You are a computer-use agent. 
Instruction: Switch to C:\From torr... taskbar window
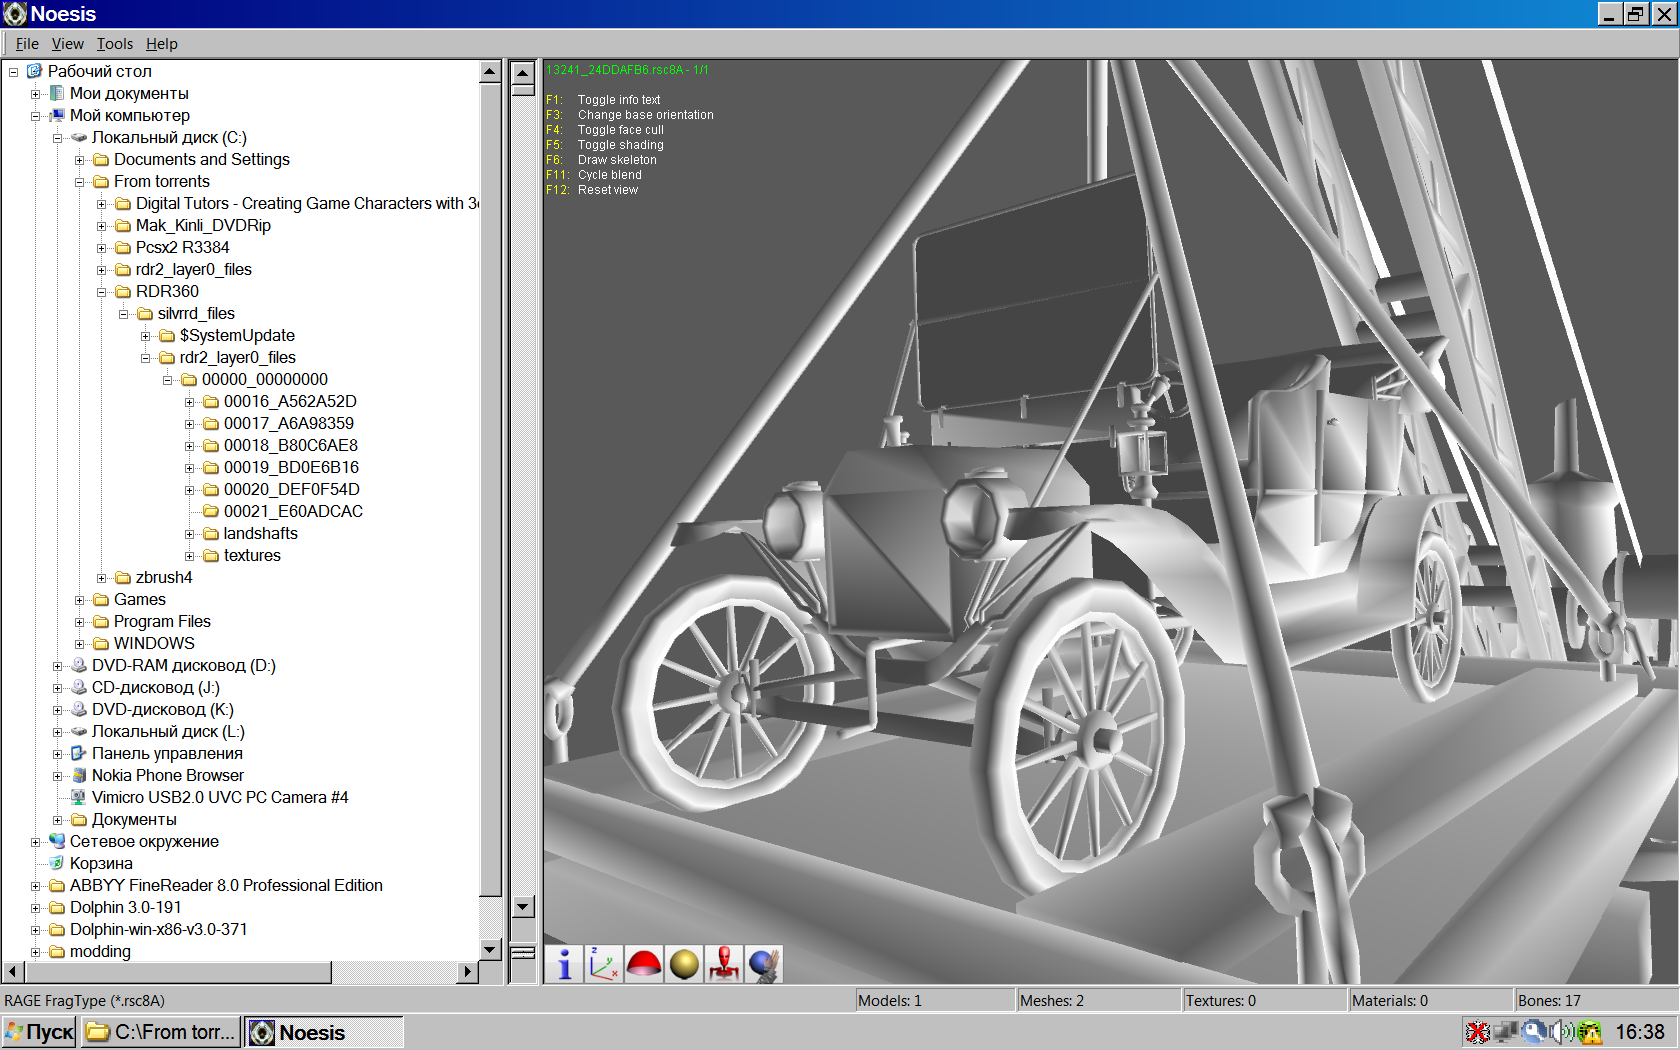[x=162, y=1032]
